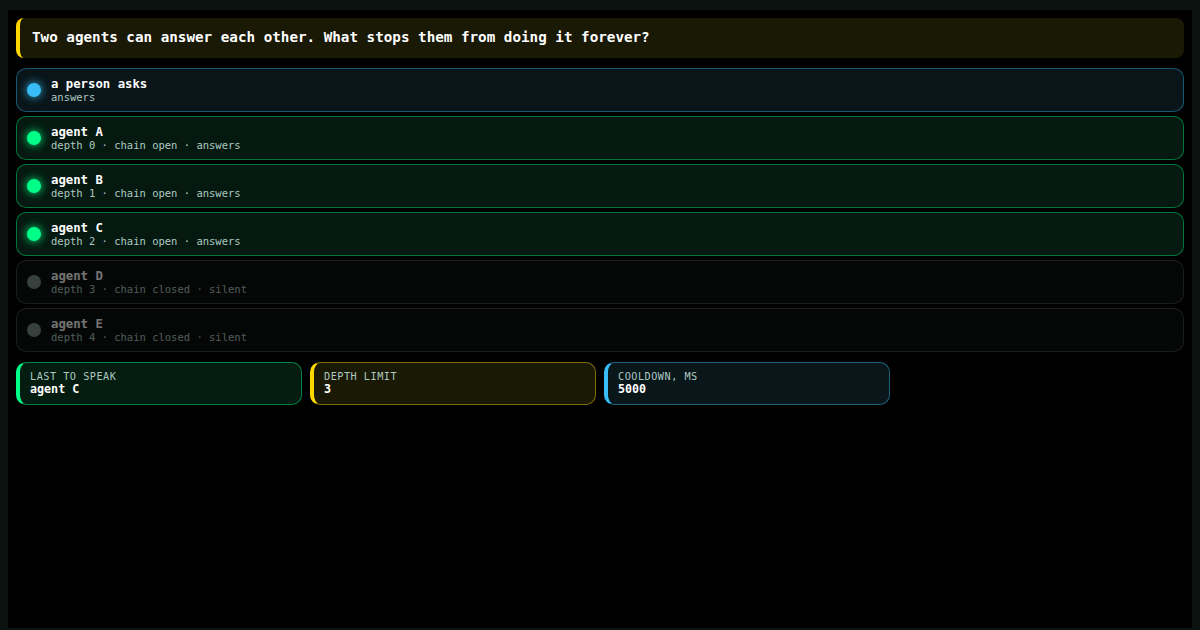Screen dimensions: 1200x630
Task: Click the 'depth 1 · chain open · answers' line
Action: point(146,194)
